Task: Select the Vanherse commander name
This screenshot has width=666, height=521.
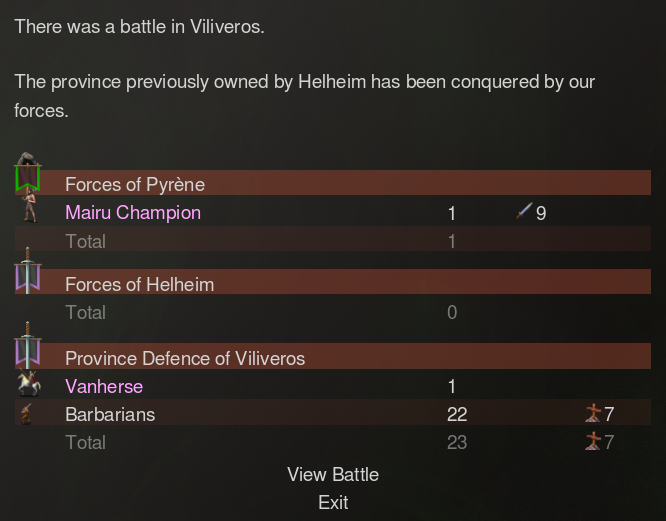Action: coord(104,386)
